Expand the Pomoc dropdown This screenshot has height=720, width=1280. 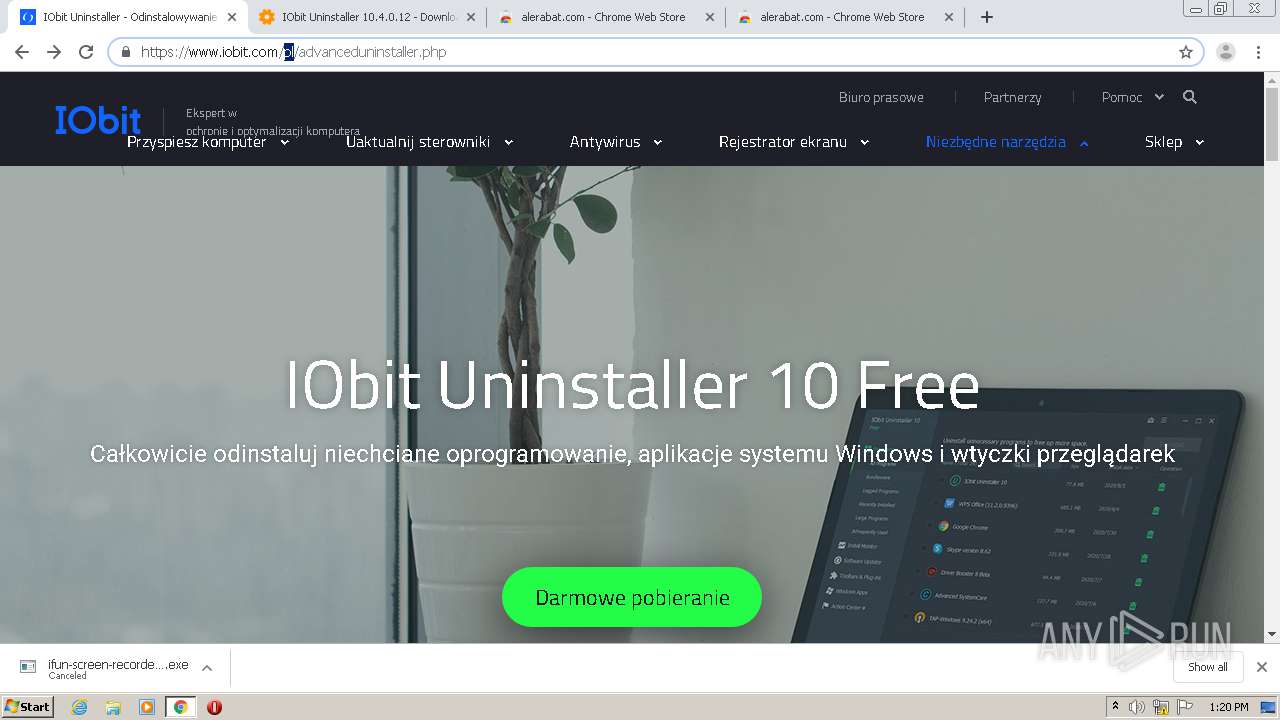click(x=1133, y=97)
